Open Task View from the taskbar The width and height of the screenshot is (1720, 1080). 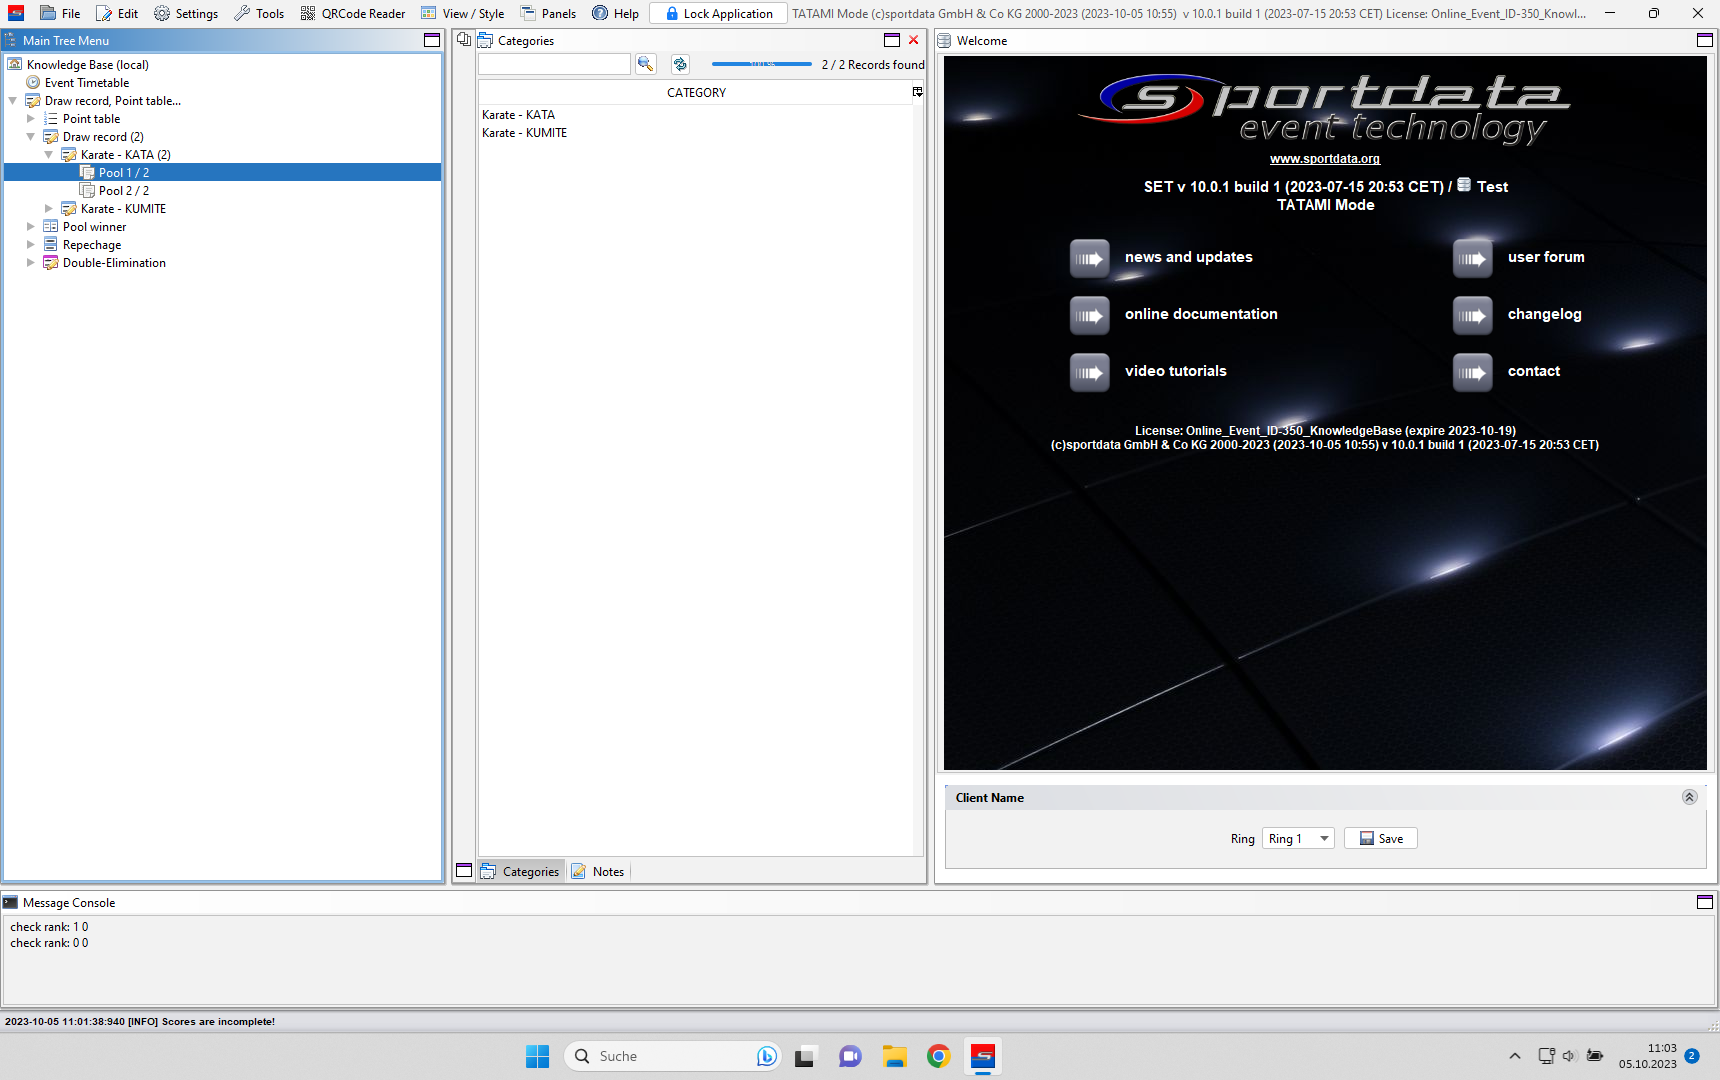click(806, 1056)
